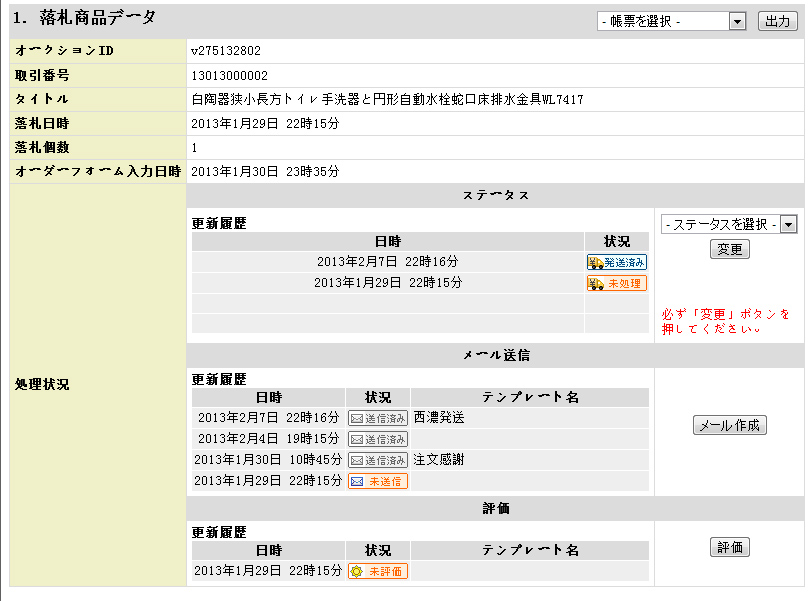Click the 発送済み truck status badge
The width and height of the screenshot is (811, 601).
616,262
